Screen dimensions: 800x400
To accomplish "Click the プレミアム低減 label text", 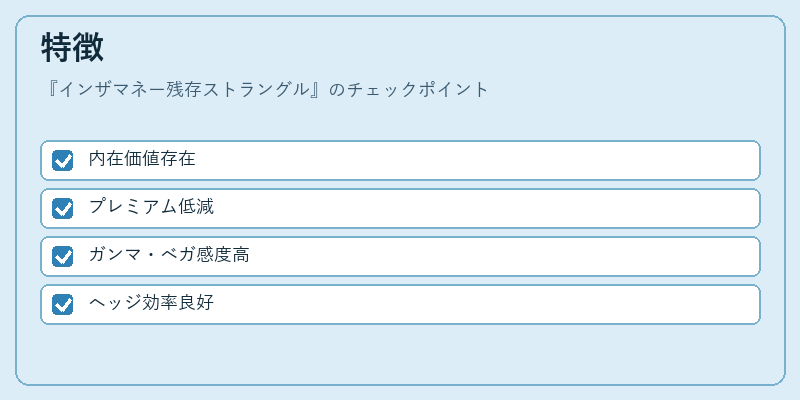I will click(151, 207).
